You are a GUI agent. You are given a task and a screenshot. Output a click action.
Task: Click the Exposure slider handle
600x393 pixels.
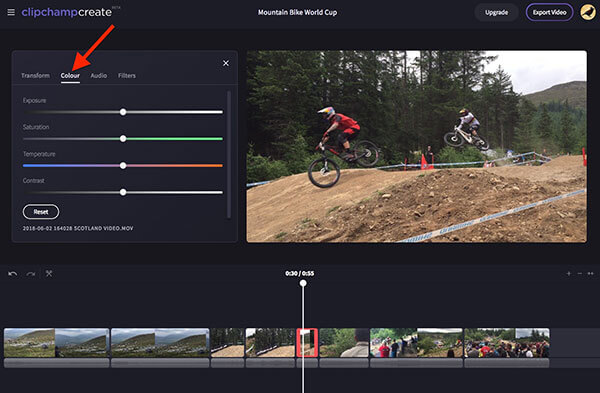point(123,112)
